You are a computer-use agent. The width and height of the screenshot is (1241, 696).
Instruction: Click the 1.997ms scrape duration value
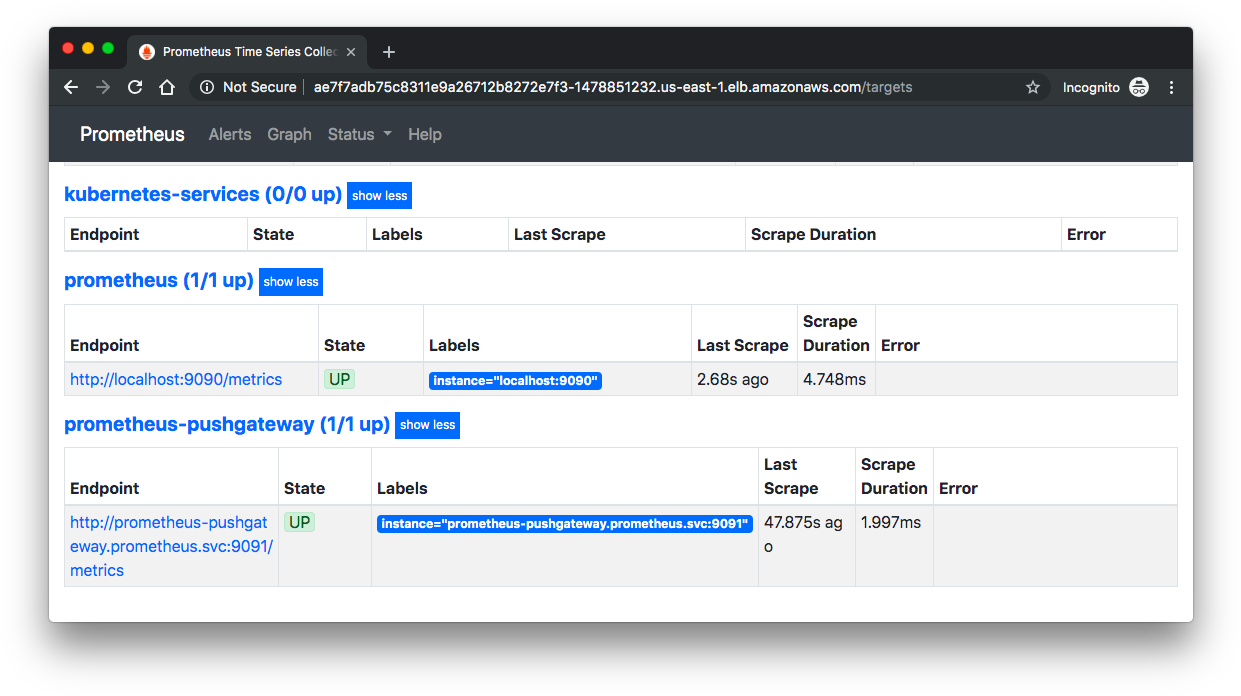pos(891,522)
